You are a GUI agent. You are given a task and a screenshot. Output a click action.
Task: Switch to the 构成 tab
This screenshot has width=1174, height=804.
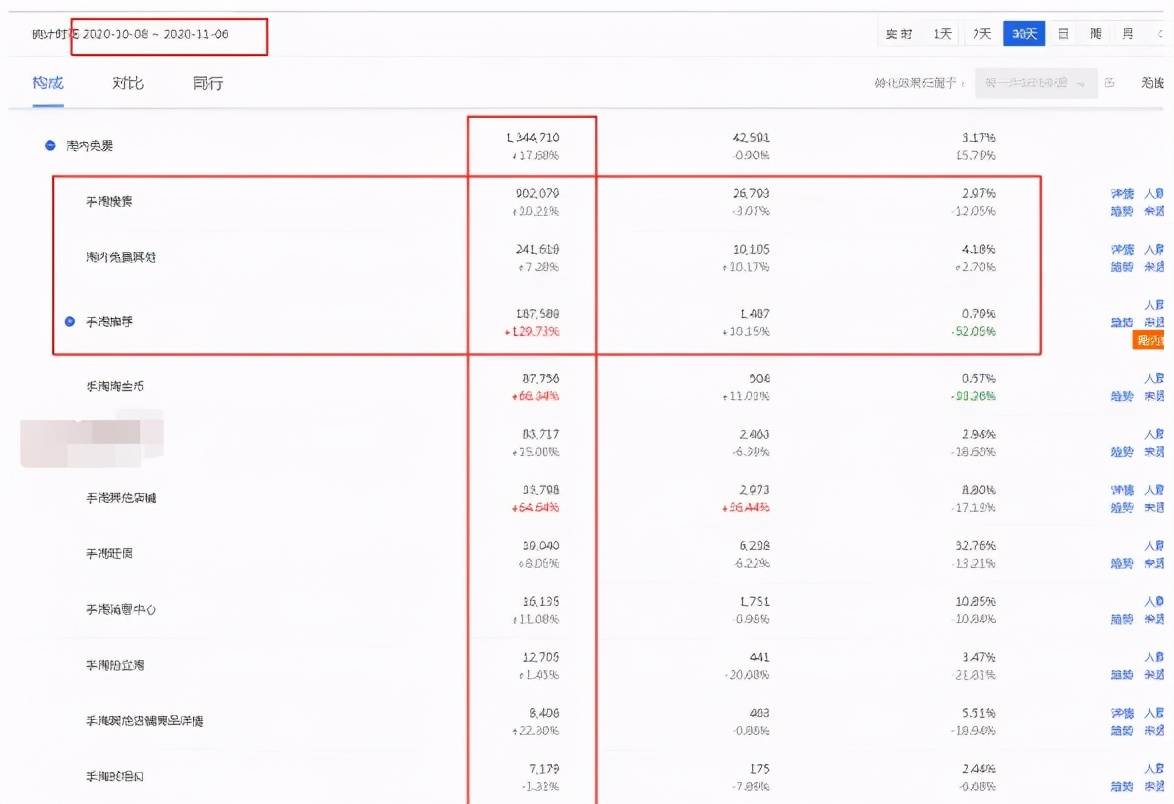48,83
